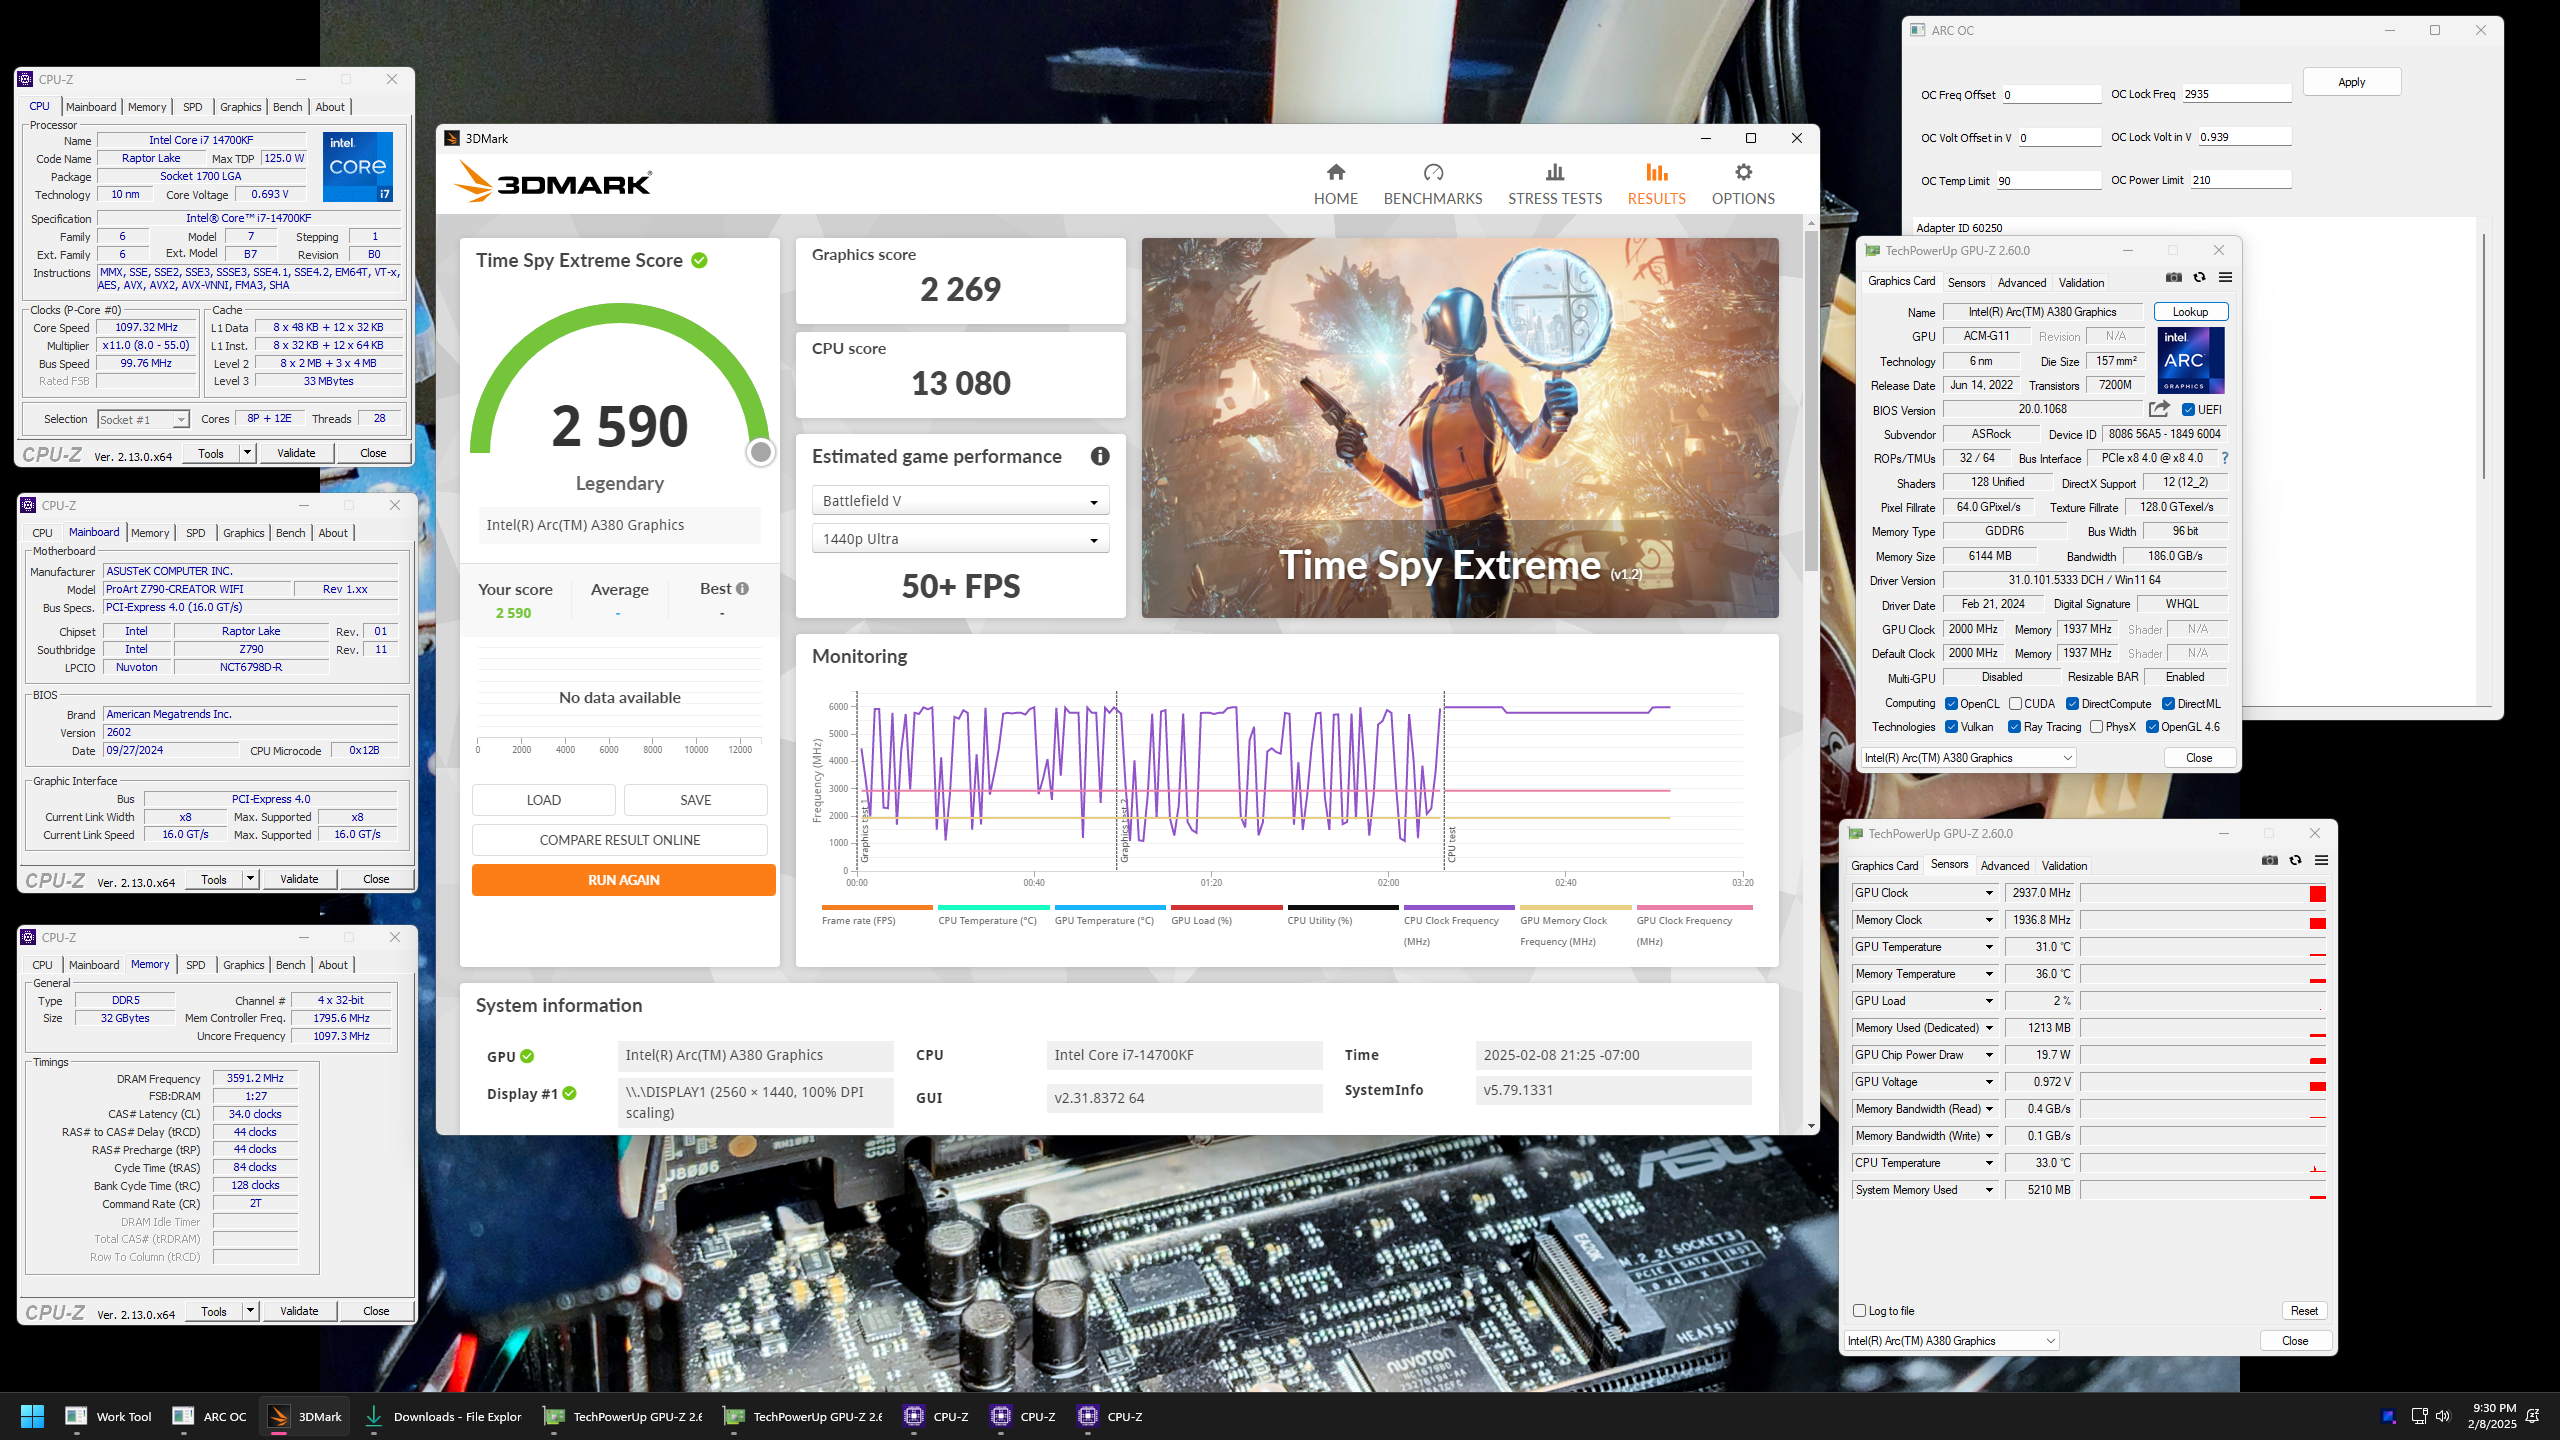This screenshot has width=2560, height=1440.
Task: Expand the GPU Chip Power Draw sensor dropdown
Action: [1988, 1055]
